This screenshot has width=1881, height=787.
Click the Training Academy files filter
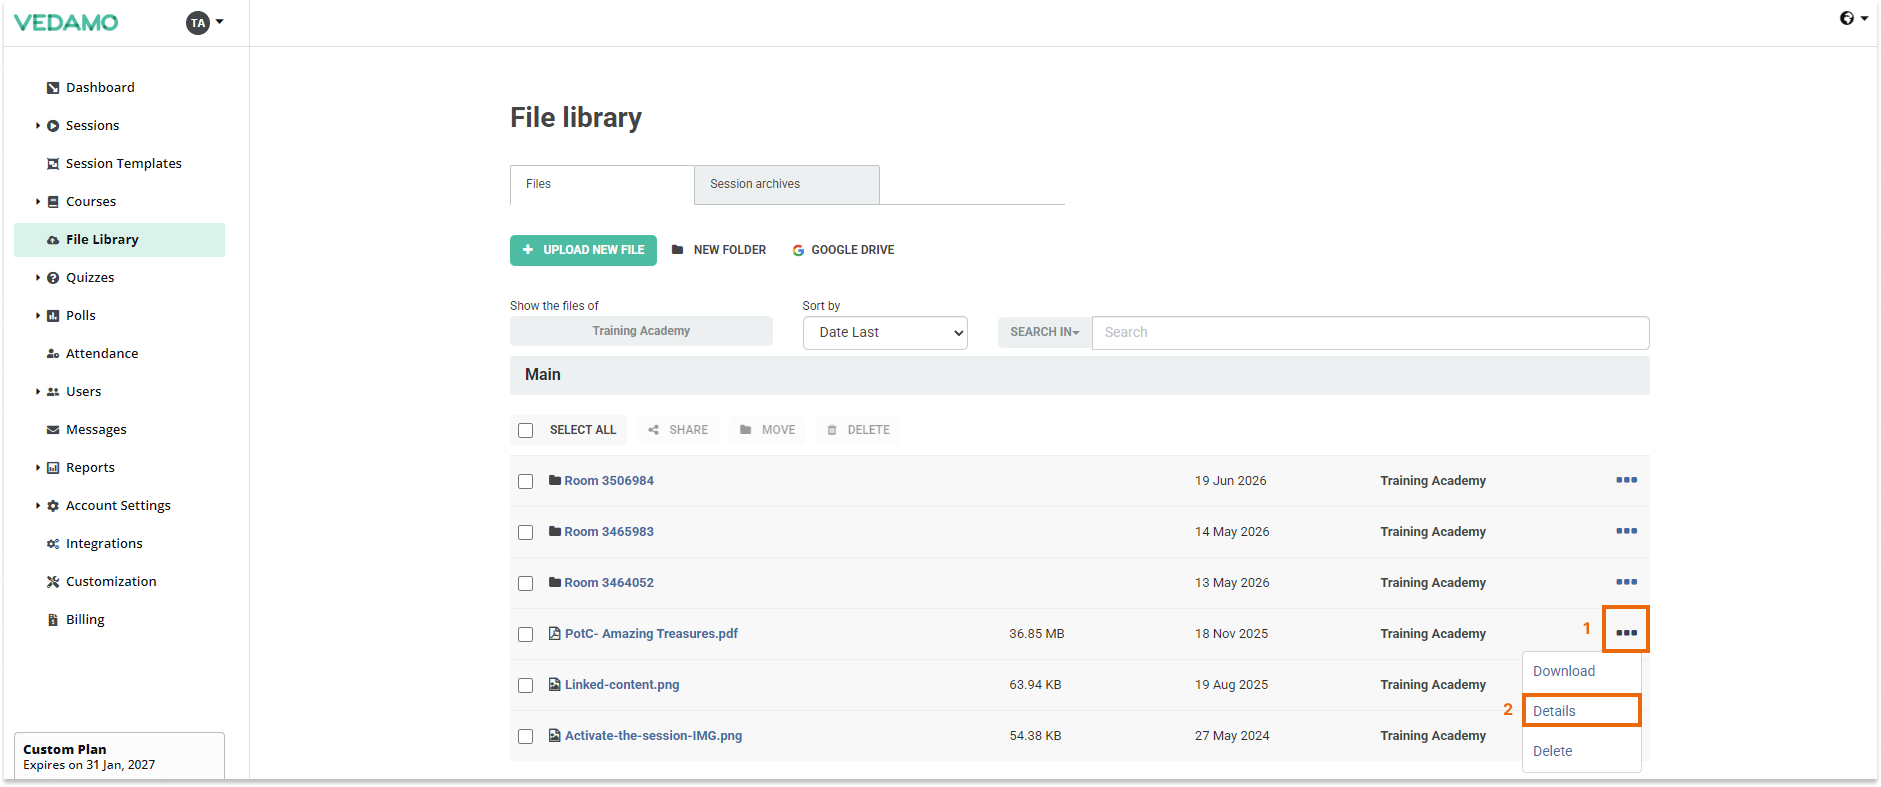[x=641, y=331]
